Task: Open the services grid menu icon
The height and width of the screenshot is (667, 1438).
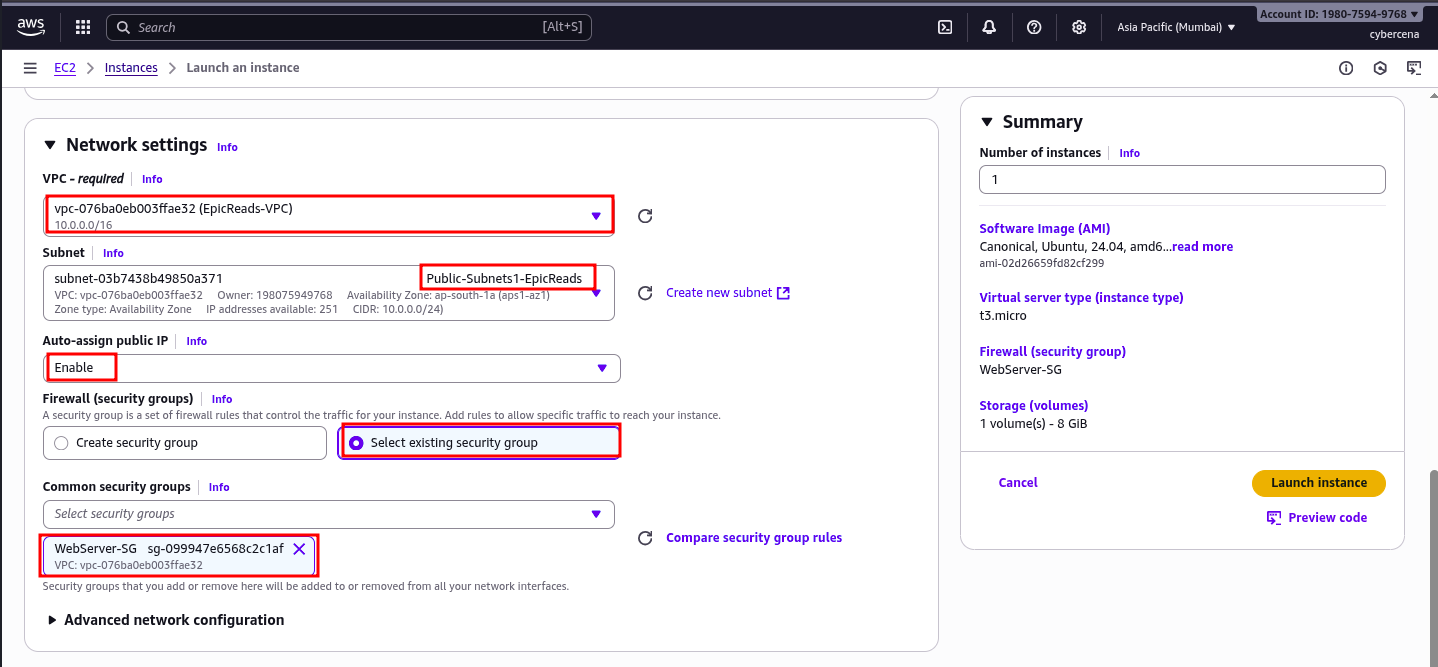Action: [83, 27]
